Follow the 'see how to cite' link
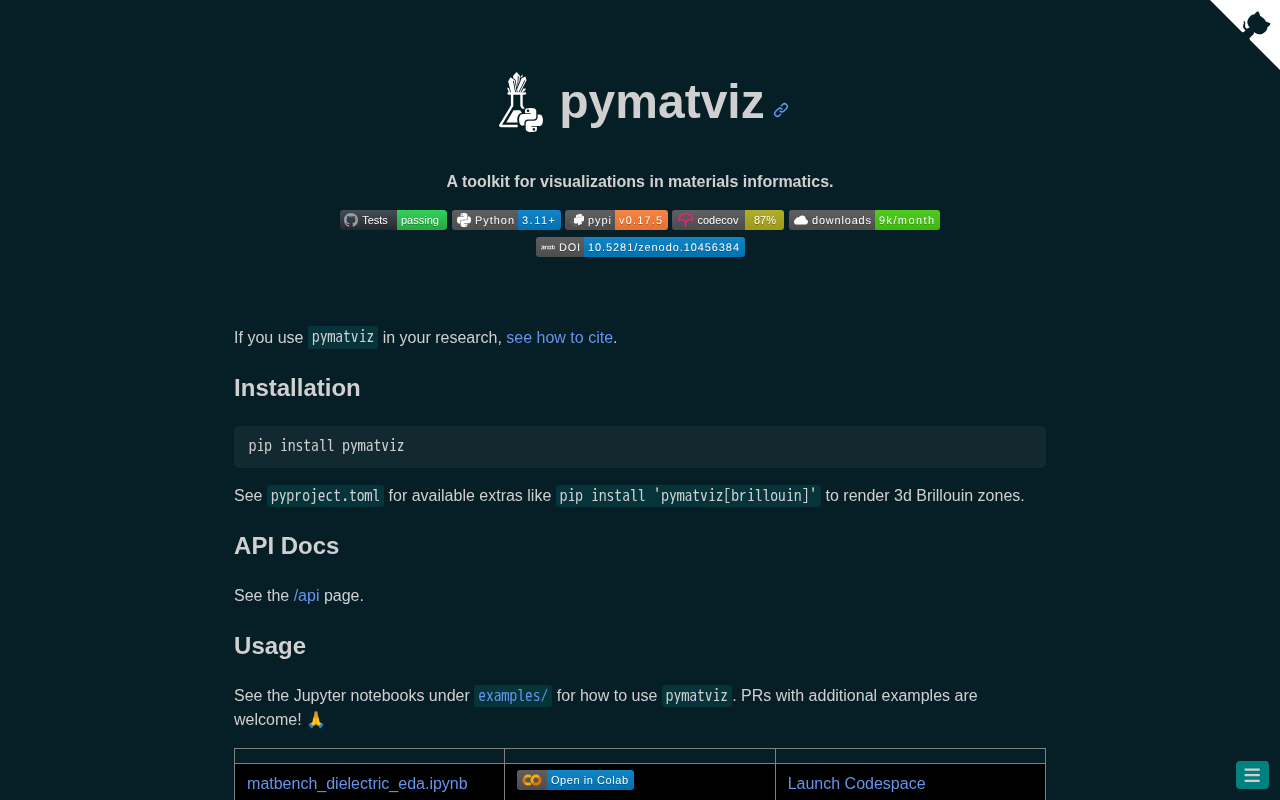This screenshot has height=800, width=1280. 559,338
